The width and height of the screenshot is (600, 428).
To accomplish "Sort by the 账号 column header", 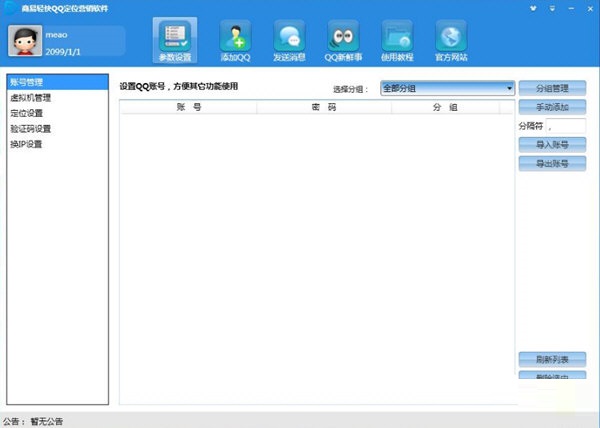I will [x=189, y=107].
